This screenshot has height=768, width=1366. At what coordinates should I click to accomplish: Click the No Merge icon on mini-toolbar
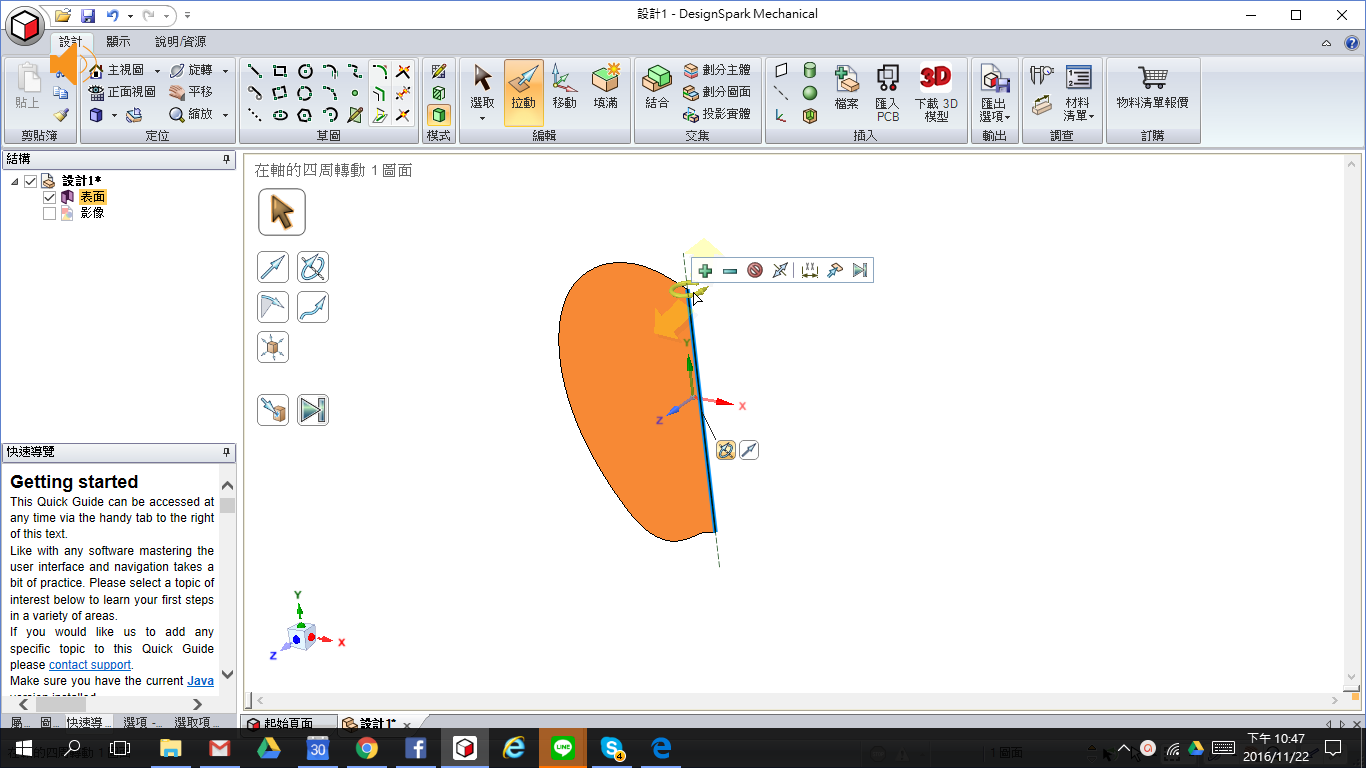pyautogui.click(x=755, y=270)
